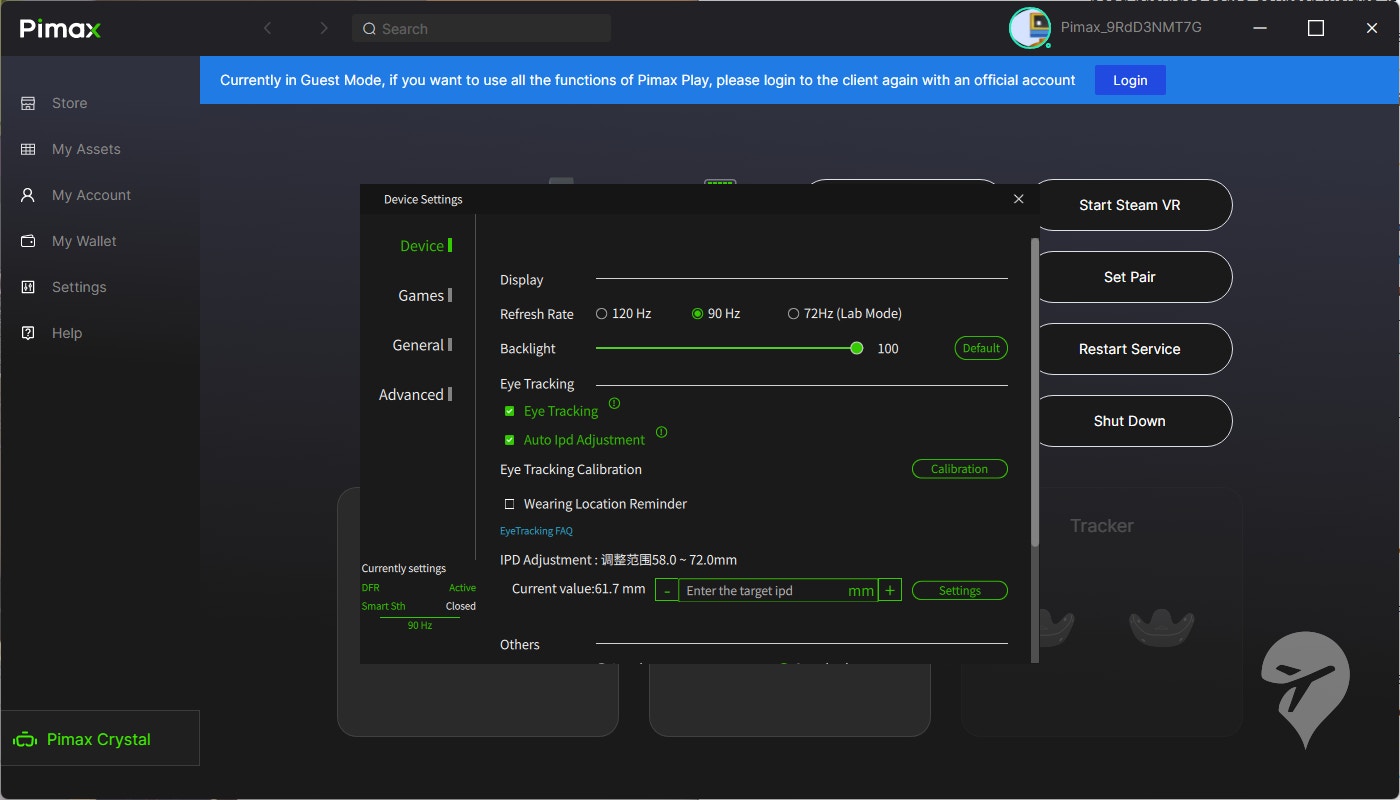Viewport: 1400px width, 800px height.
Task: Click the info icon beside Eye Tracking
Action: (x=614, y=404)
